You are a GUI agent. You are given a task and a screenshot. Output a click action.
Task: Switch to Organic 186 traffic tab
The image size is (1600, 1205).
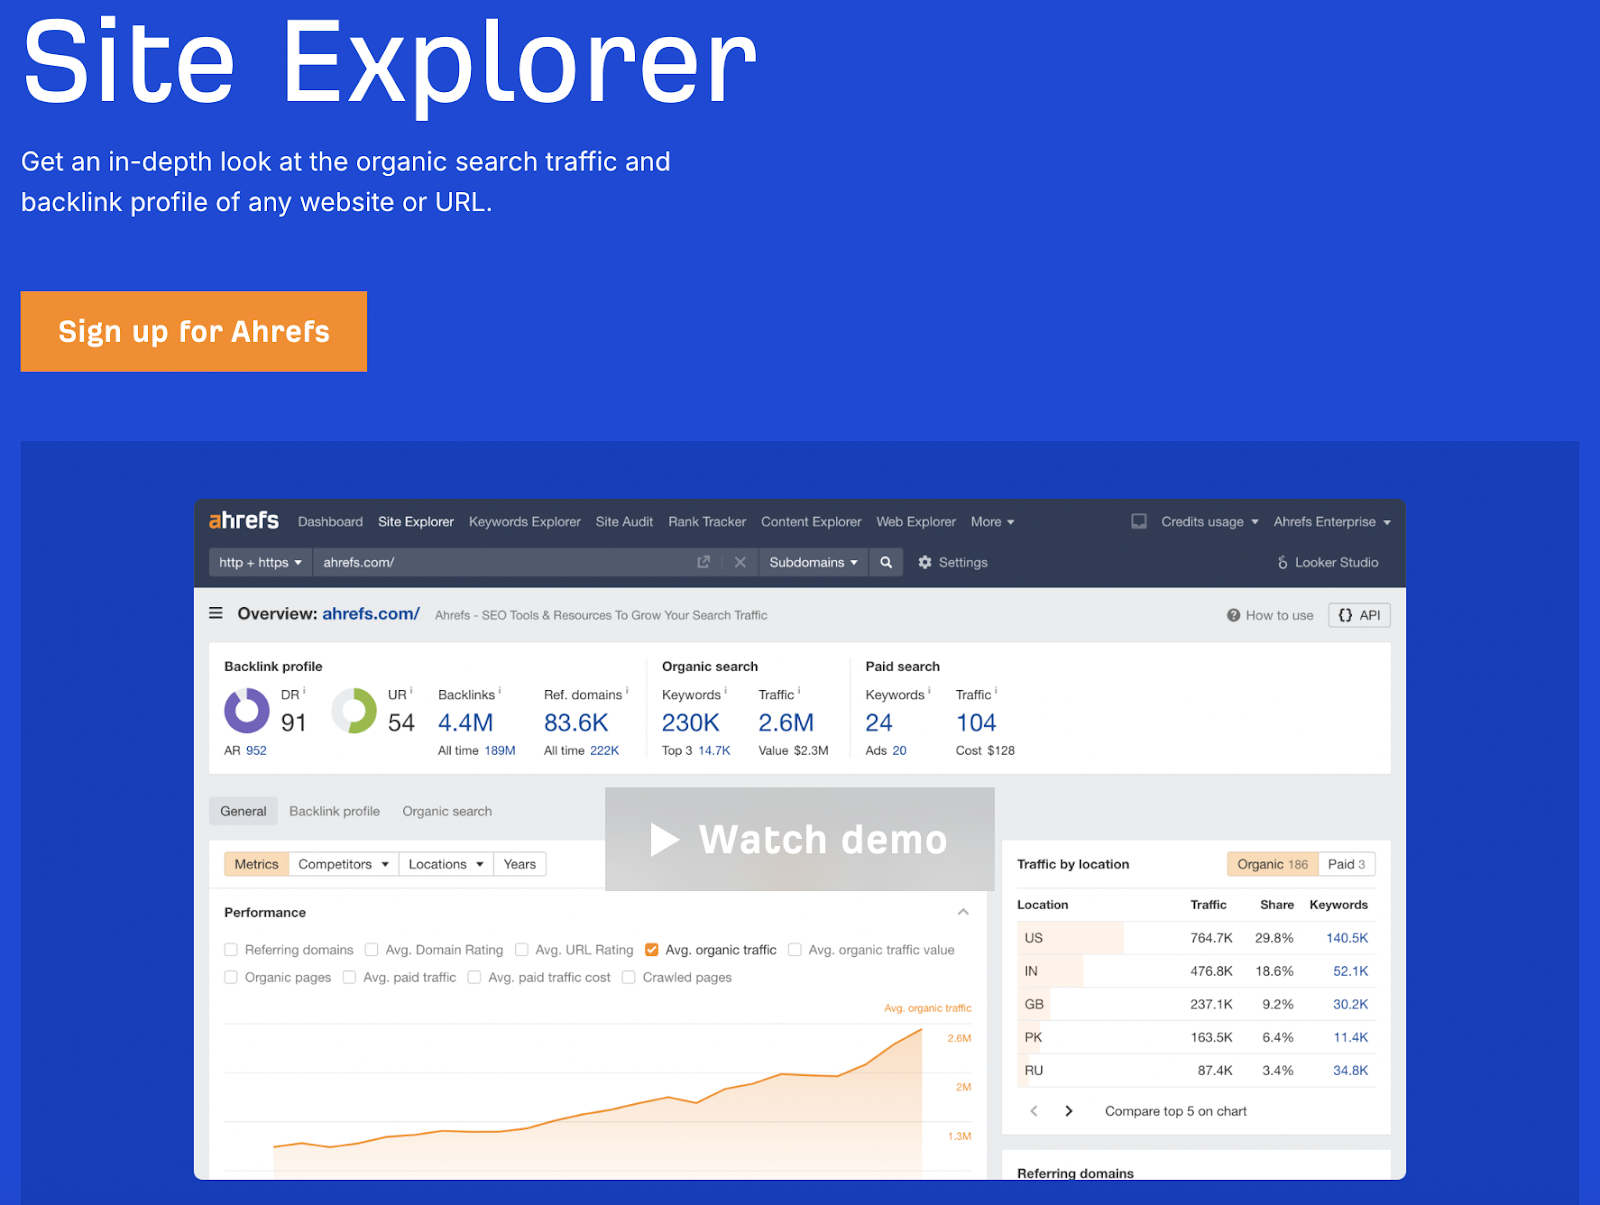point(1272,864)
